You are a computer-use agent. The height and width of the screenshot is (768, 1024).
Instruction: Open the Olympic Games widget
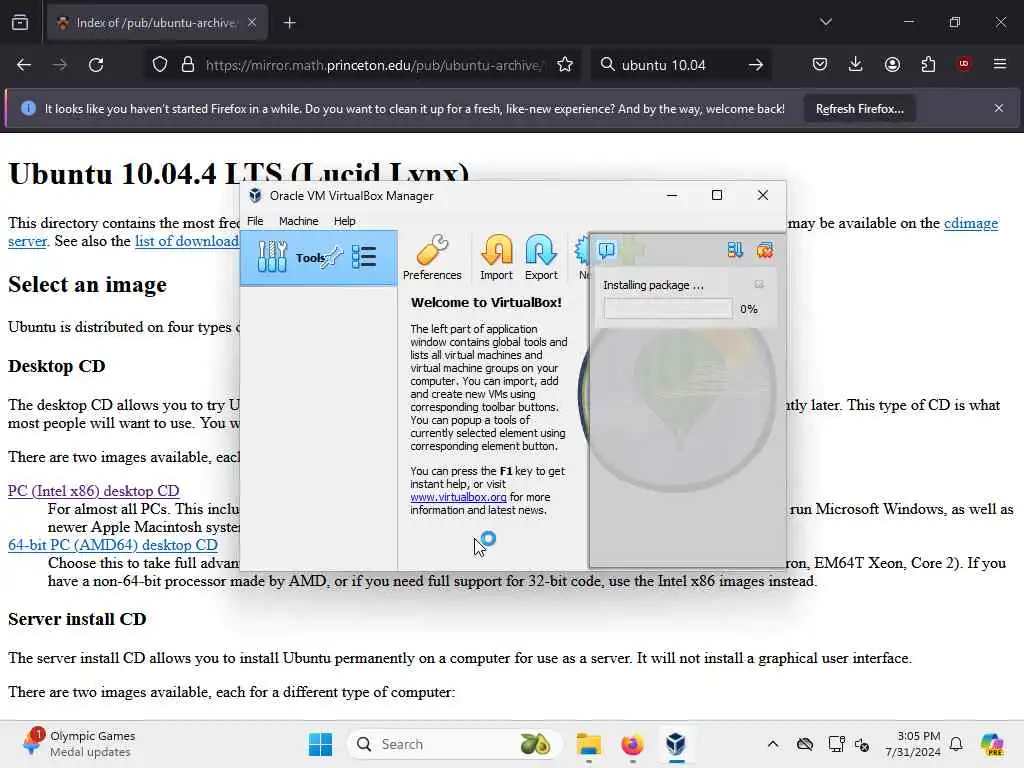(x=78, y=744)
